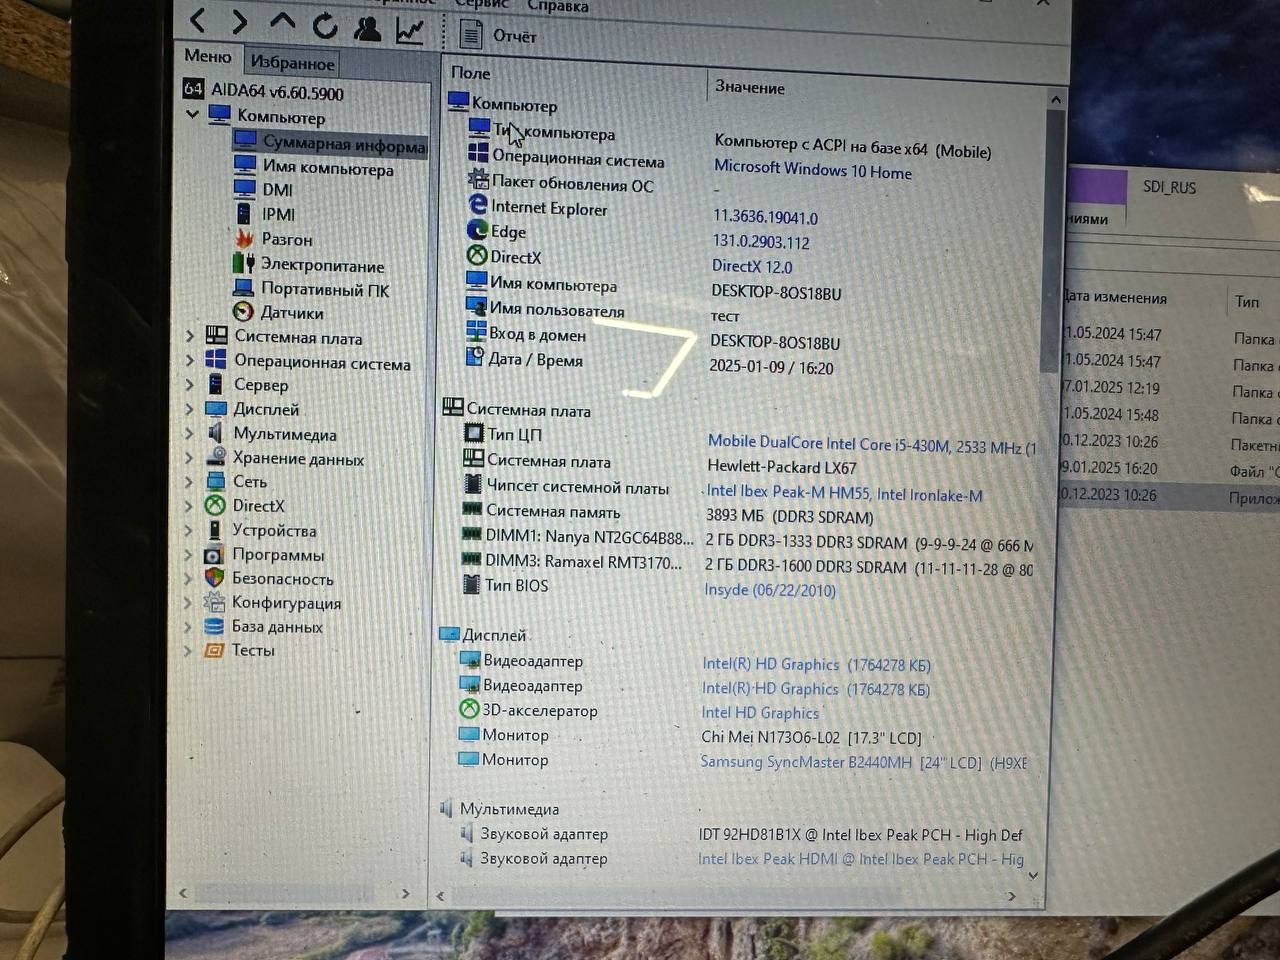Image resolution: width=1280 pixels, height=960 pixels.
Task: Click the 3D-акселератор row icon
Action: pos(469,709)
